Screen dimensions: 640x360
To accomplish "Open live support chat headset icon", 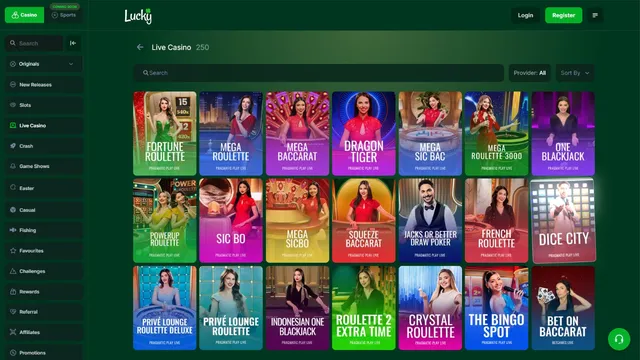I will pyautogui.click(x=619, y=339).
